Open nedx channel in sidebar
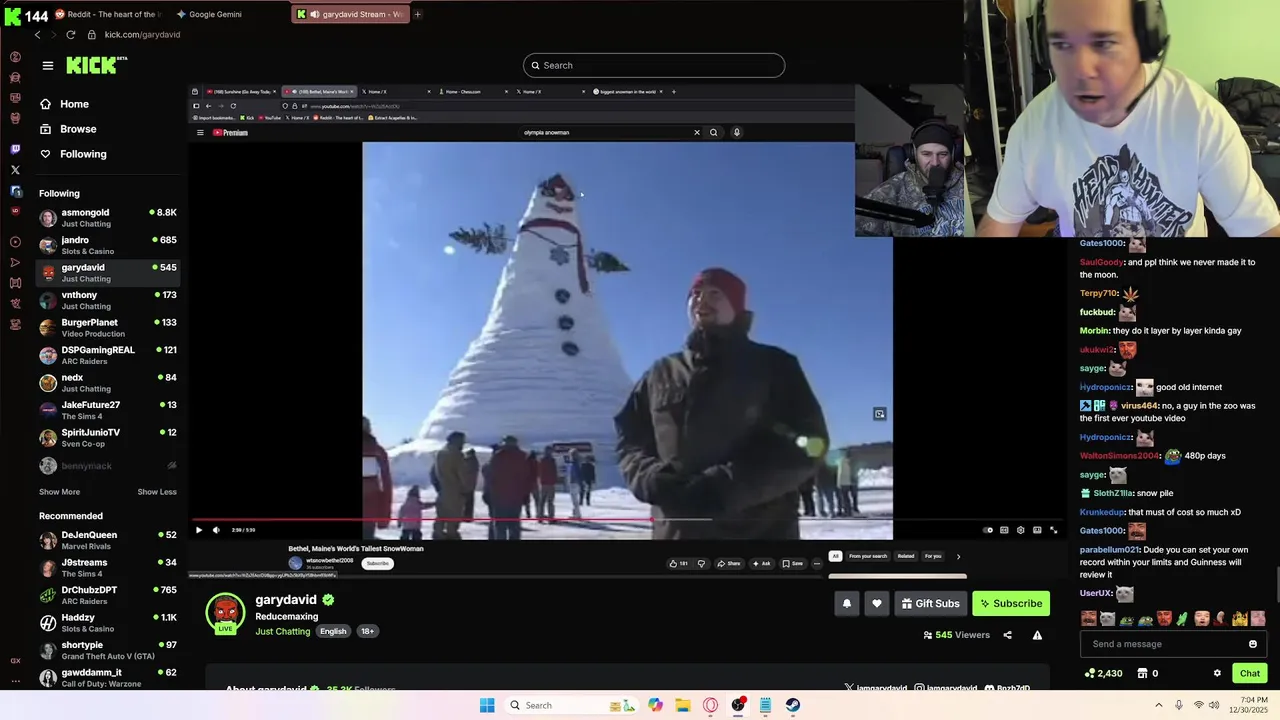The image size is (1280, 720). point(108,382)
